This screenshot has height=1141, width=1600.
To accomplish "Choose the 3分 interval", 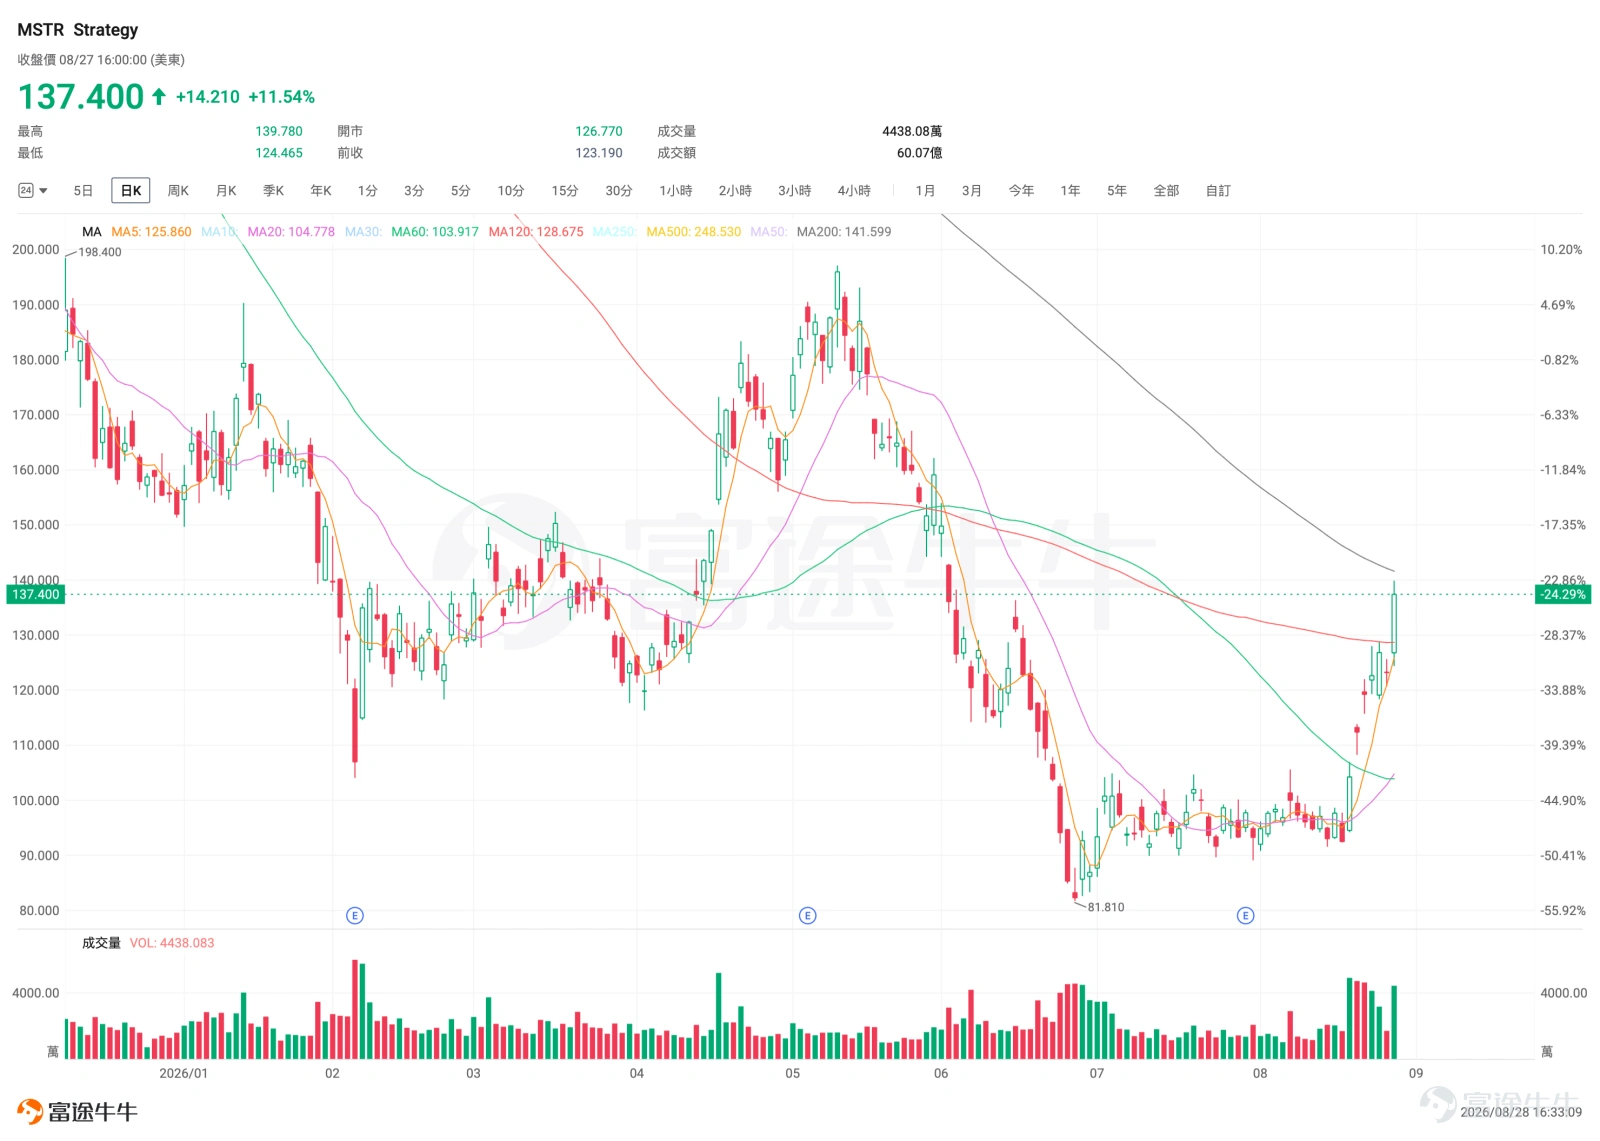I will (414, 190).
